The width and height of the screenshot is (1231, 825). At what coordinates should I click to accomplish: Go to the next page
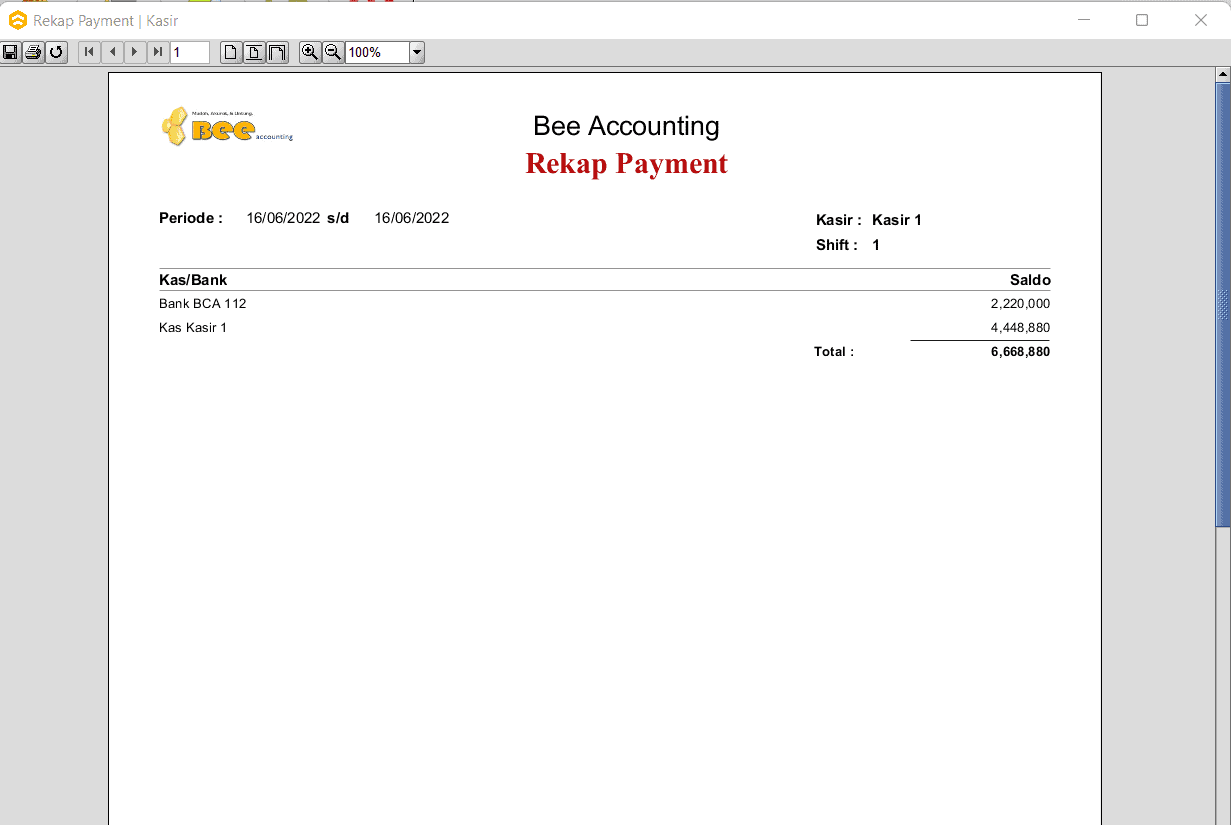click(135, 52)
